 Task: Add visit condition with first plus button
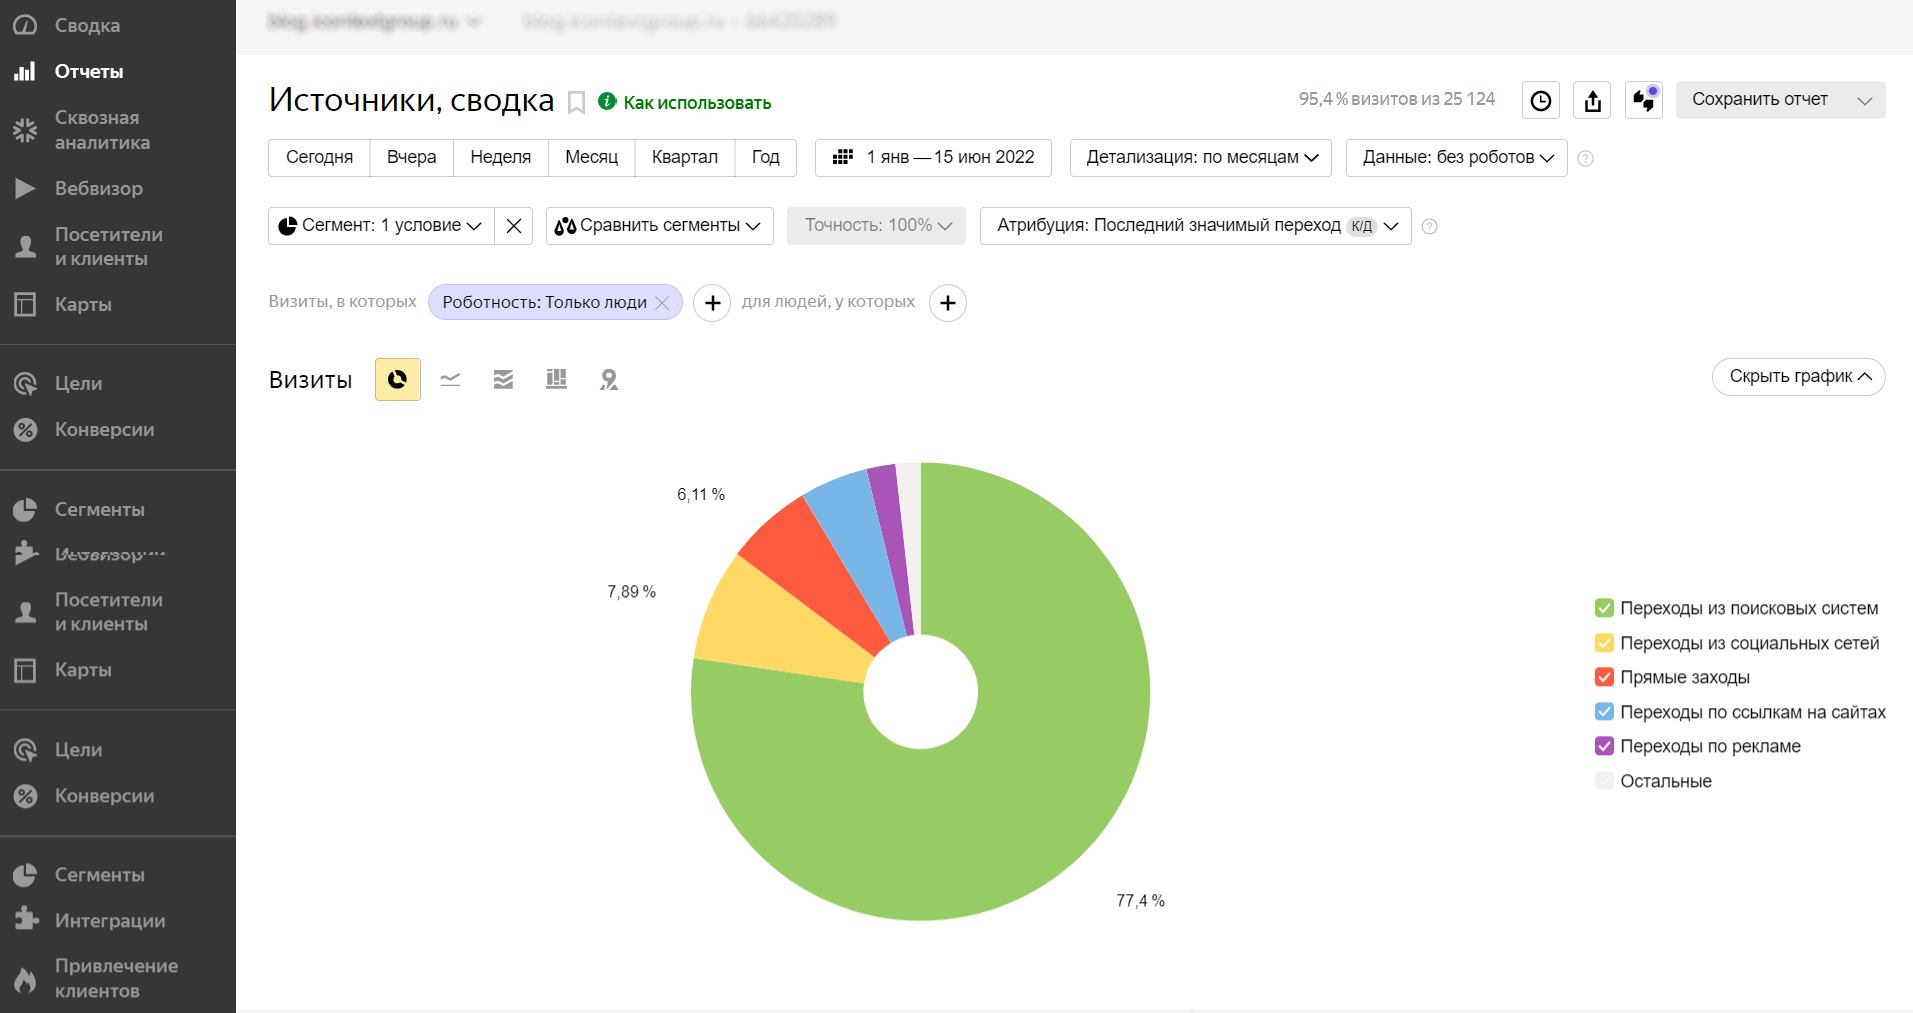click(712, 302)
